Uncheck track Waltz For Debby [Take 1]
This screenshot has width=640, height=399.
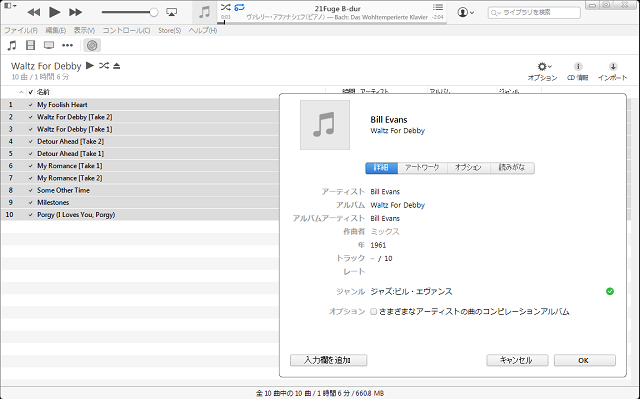click(x=31, y=129)
